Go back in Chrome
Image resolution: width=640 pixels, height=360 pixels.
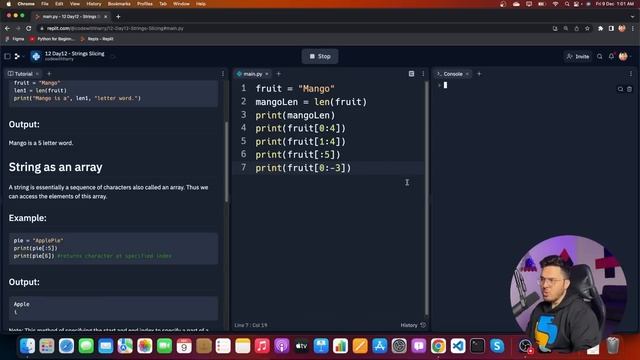[x=7, y=28]
